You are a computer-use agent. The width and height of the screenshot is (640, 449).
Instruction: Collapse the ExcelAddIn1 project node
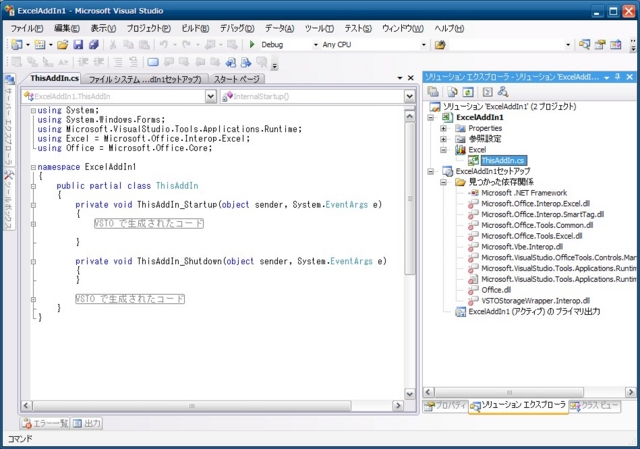(x=431, y=118)
